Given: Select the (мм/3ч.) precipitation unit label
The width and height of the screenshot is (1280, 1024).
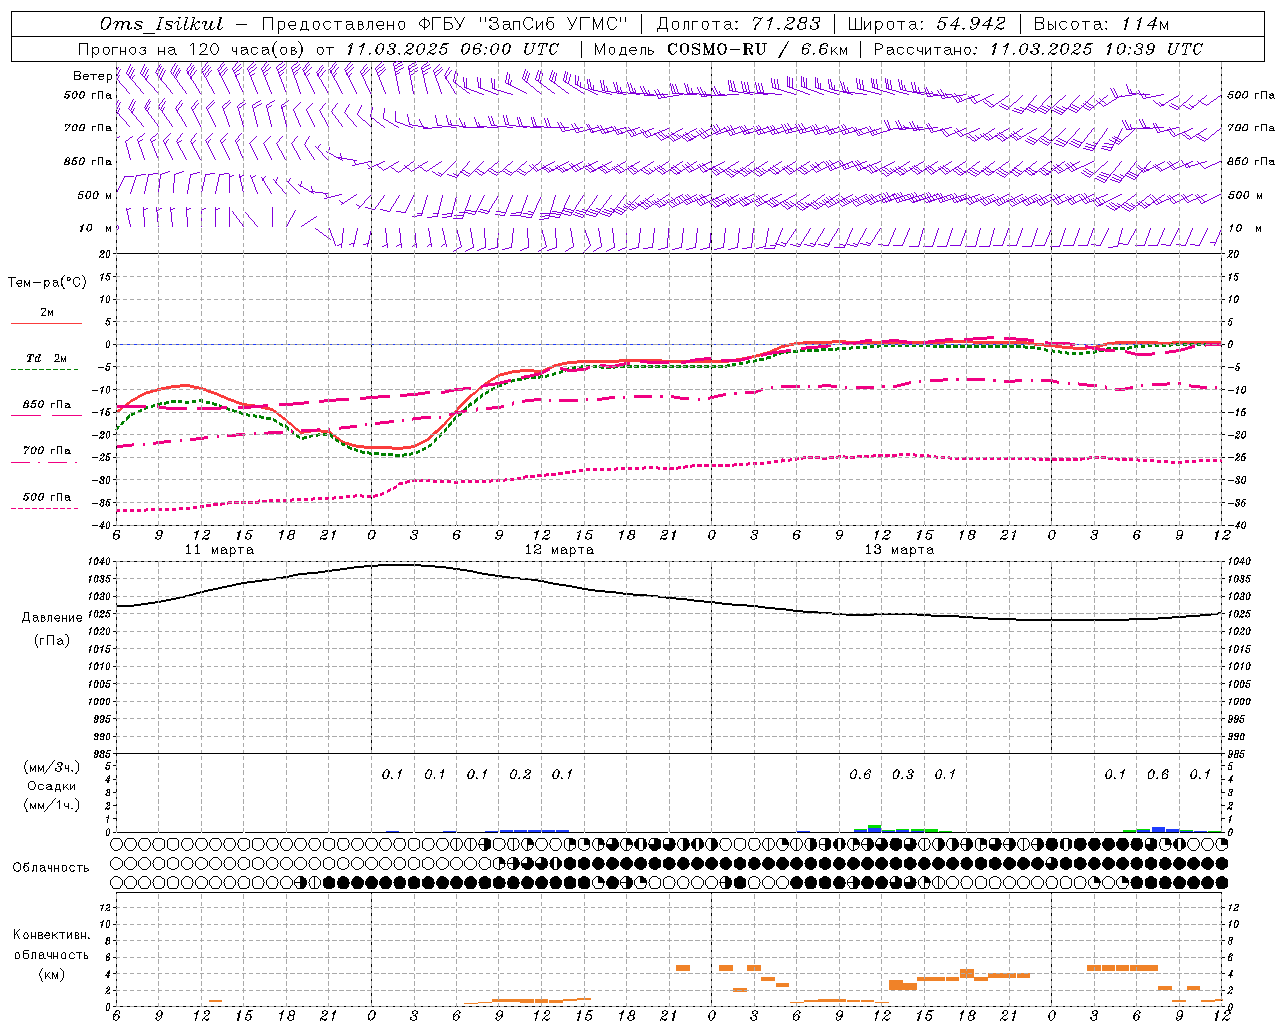Looking at the screenshot, I should point(52,767).
